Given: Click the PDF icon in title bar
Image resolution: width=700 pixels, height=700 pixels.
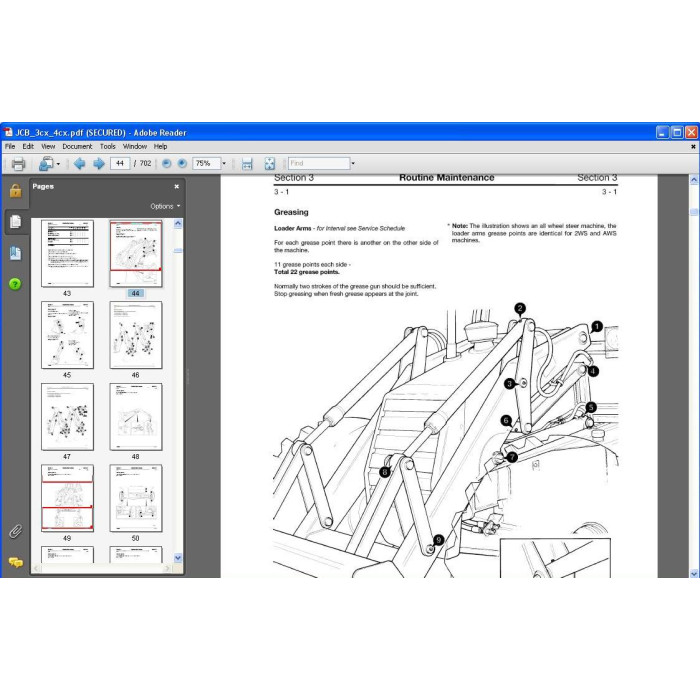Looking at the screenshot, I should [x=8, y=132].
